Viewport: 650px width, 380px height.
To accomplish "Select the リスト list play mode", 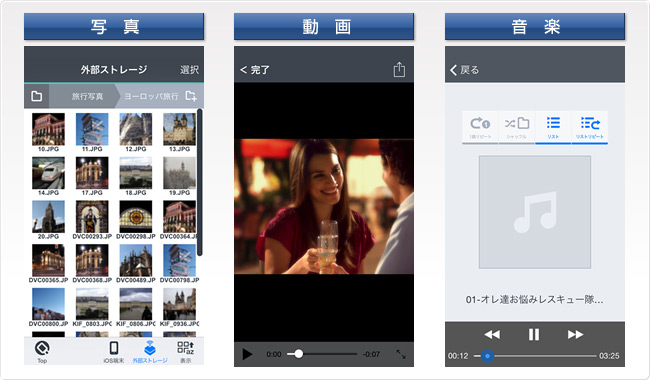I will coord(553,128).
